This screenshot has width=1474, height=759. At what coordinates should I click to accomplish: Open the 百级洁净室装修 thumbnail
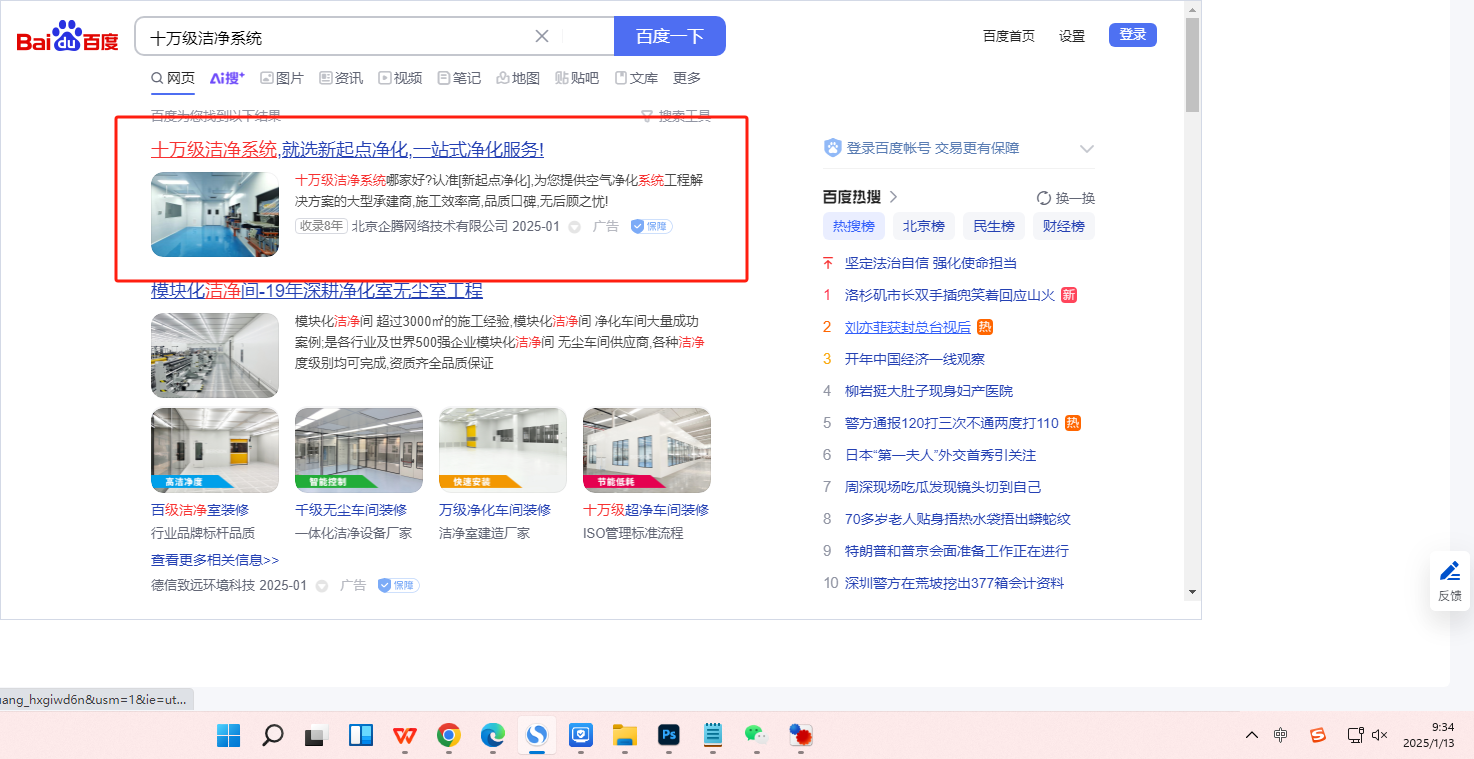(x=215, y=450)
